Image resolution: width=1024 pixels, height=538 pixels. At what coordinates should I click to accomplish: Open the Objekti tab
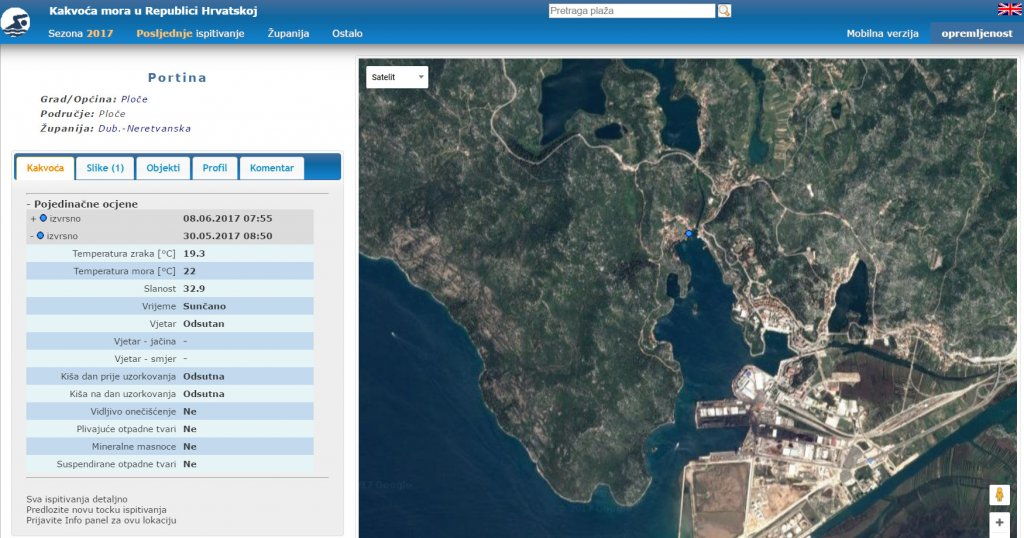(163, 168)
